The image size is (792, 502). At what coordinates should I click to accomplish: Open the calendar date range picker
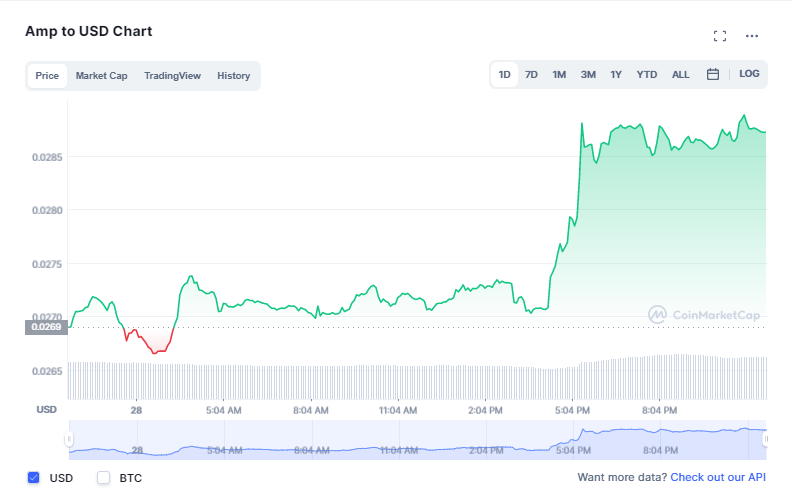[x=713, y=74]
